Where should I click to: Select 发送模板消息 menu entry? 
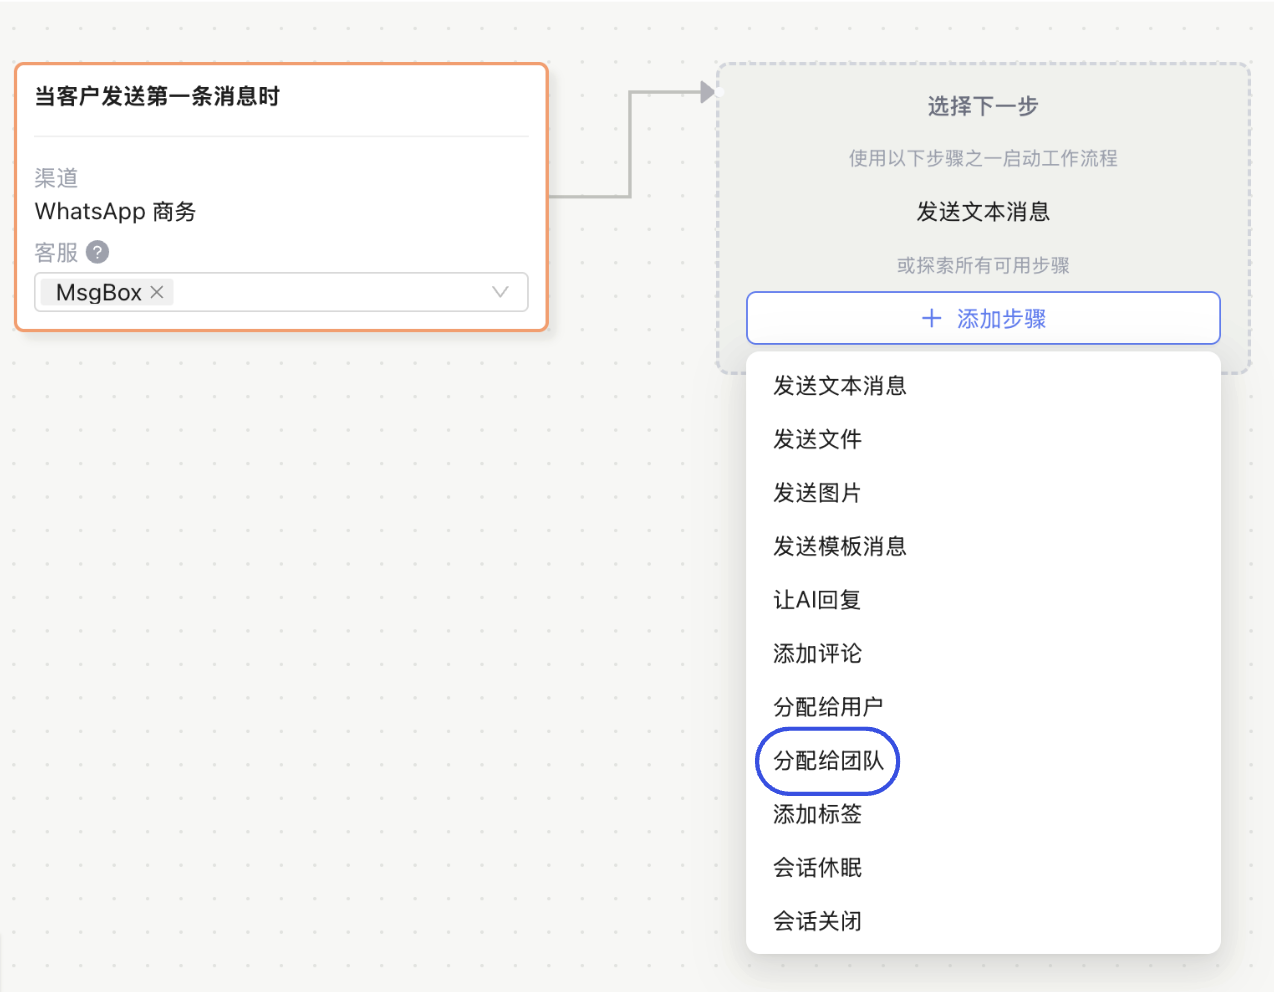841,547
